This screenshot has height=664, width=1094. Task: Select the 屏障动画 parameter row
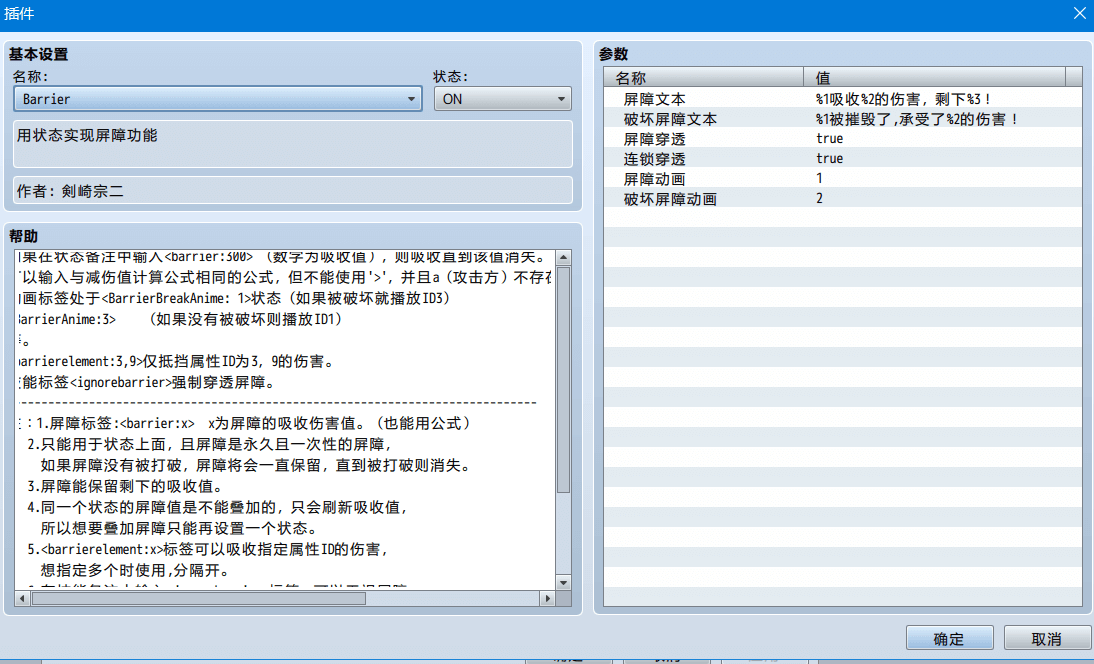click(x=843, y=179)
